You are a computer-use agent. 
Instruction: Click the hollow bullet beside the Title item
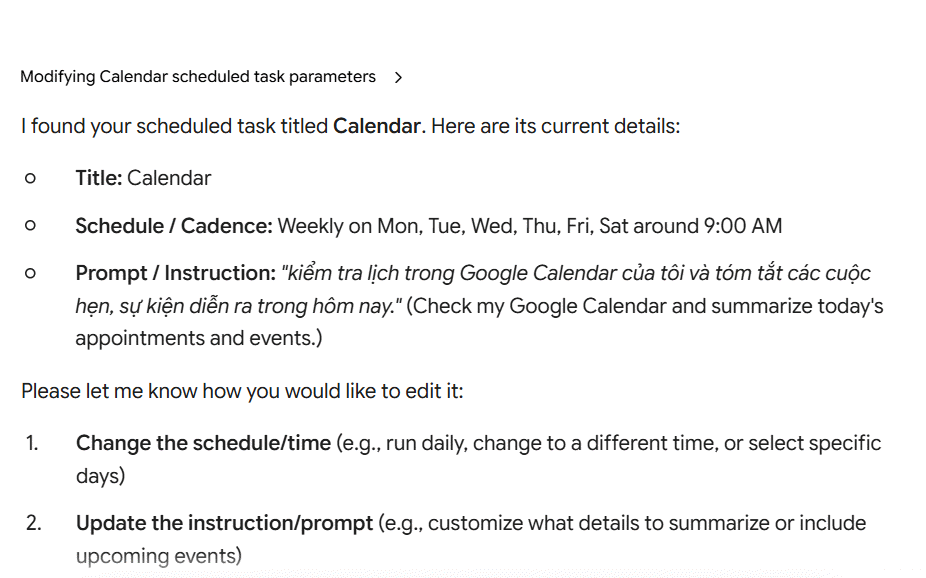pyautogui.click(x=30, y=178)
